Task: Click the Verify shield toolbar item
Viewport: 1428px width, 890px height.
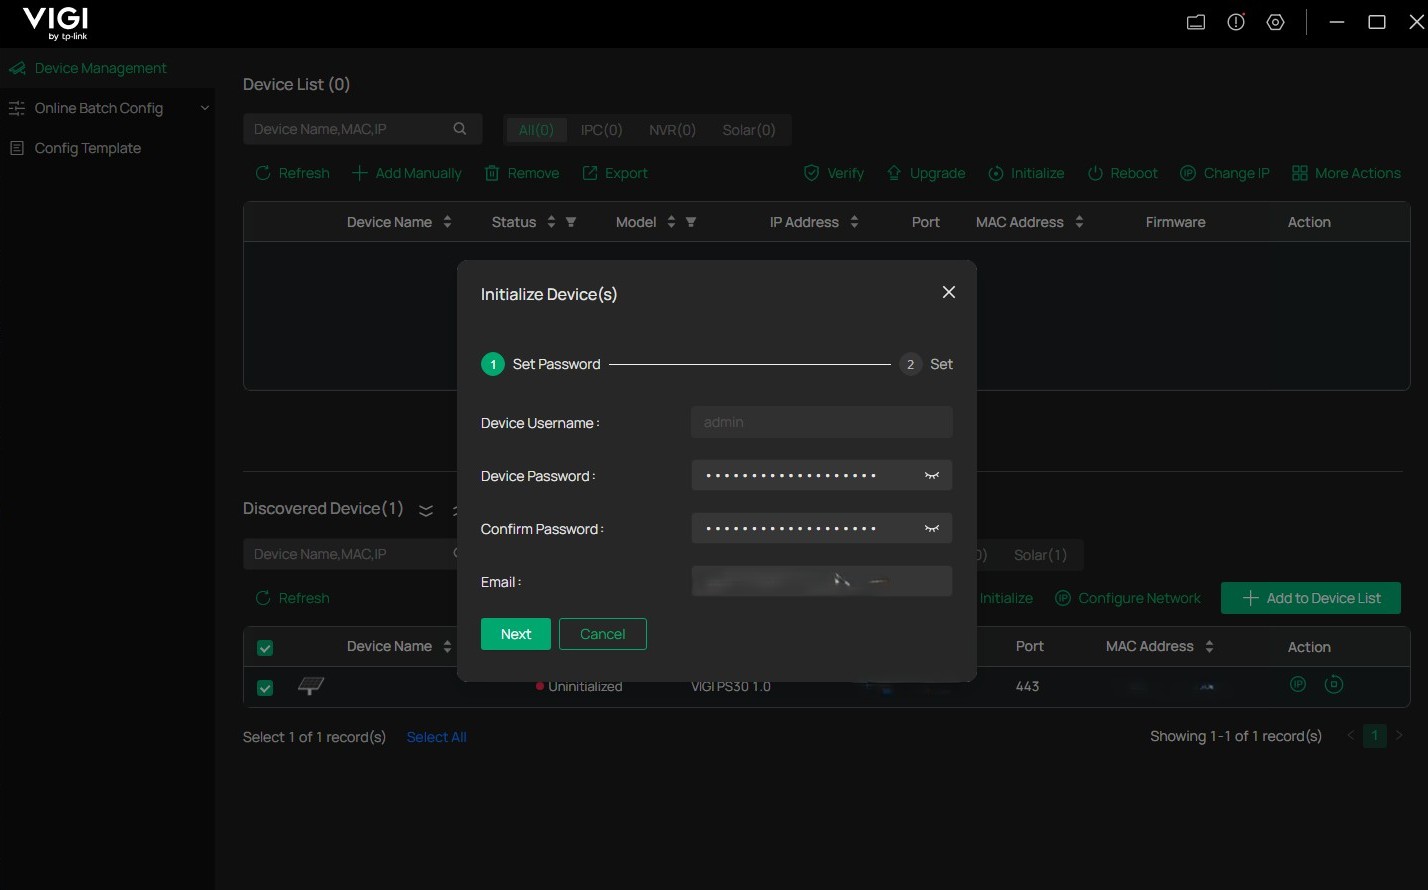Action: tap(834, 173)
